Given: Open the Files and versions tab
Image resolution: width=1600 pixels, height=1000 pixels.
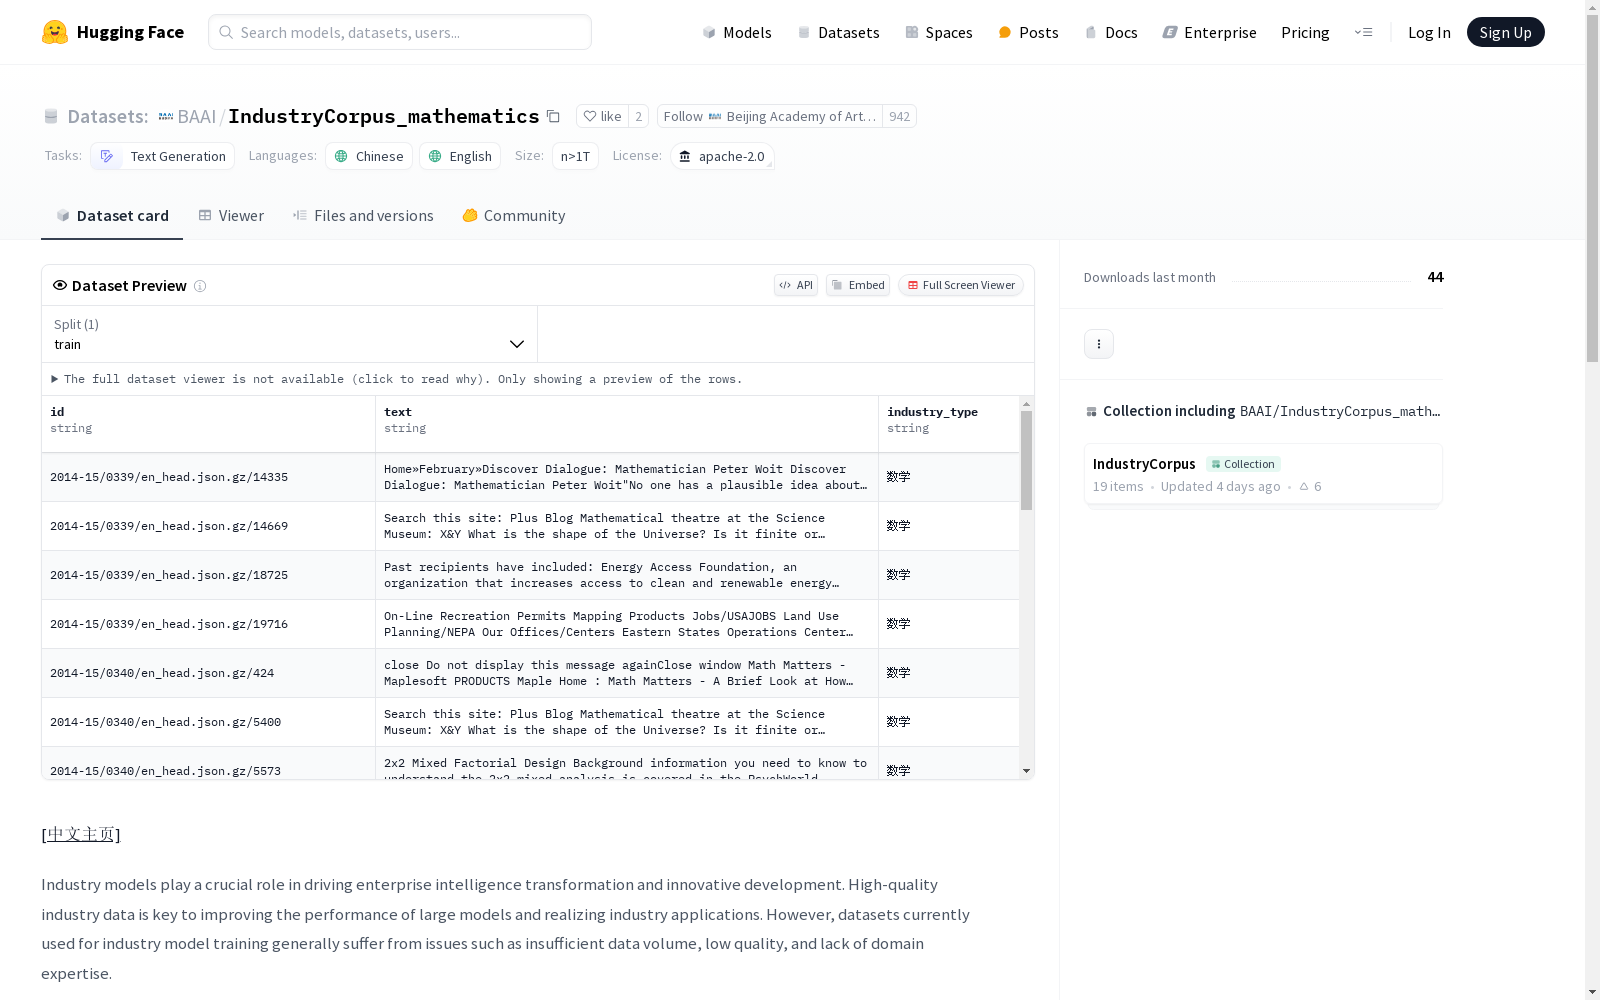Looking at the screenshot, I should [363, 216].
